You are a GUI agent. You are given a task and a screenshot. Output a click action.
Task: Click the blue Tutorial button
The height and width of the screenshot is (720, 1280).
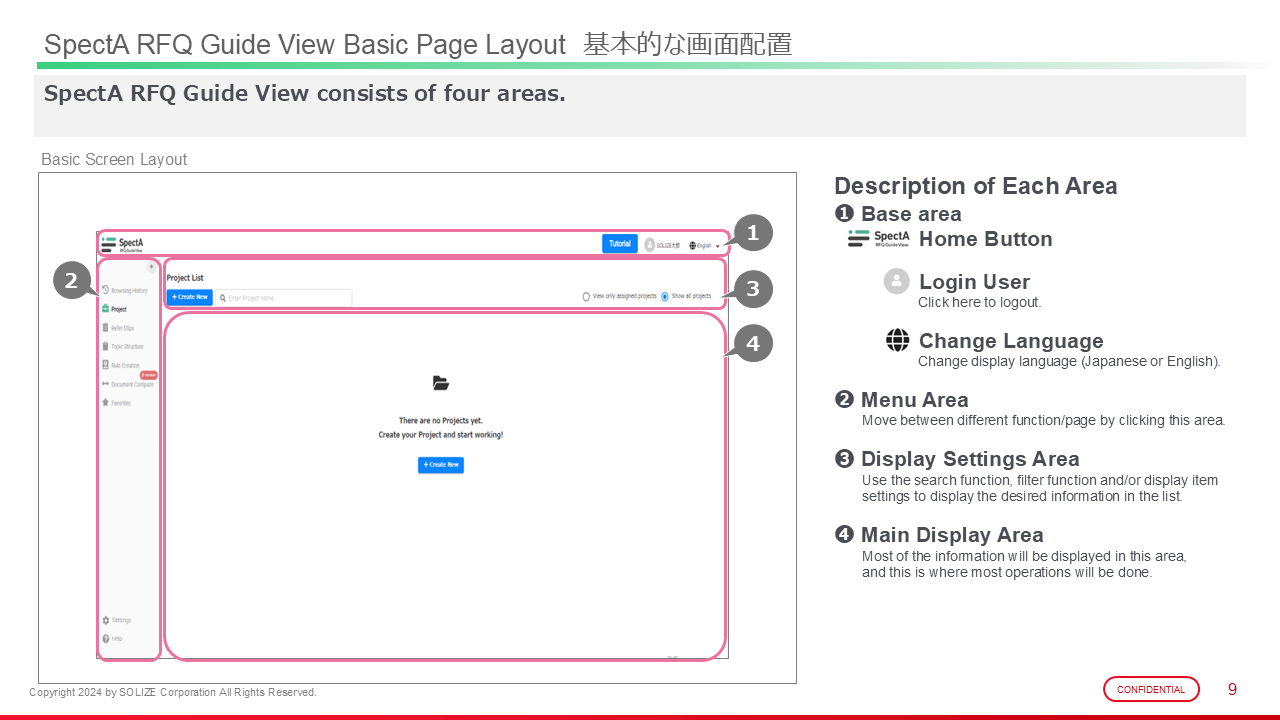click(x=620, y=244)
